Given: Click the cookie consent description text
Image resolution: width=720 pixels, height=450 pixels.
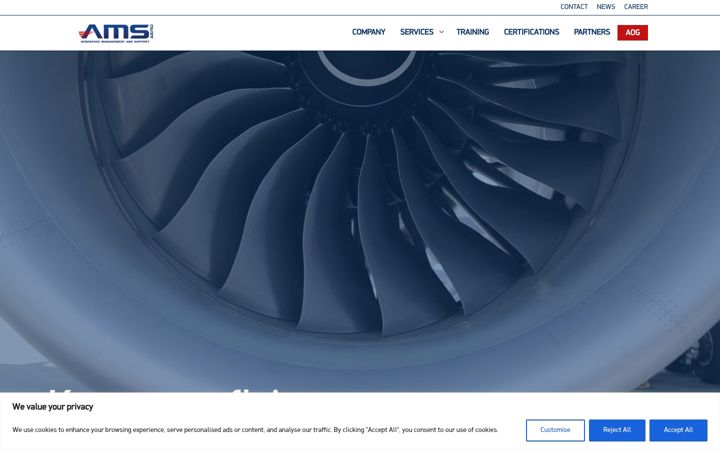Looking at the screenshot, I should [x=255, y=430].
